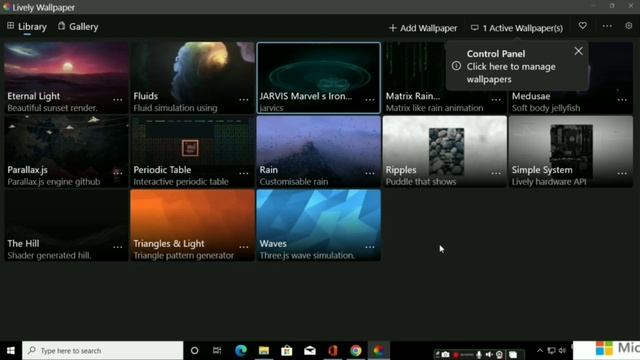640x360 pixels.
Task: Open options menu for Matrix Rain
Action: pyautogui.click(x=496, y=100)
